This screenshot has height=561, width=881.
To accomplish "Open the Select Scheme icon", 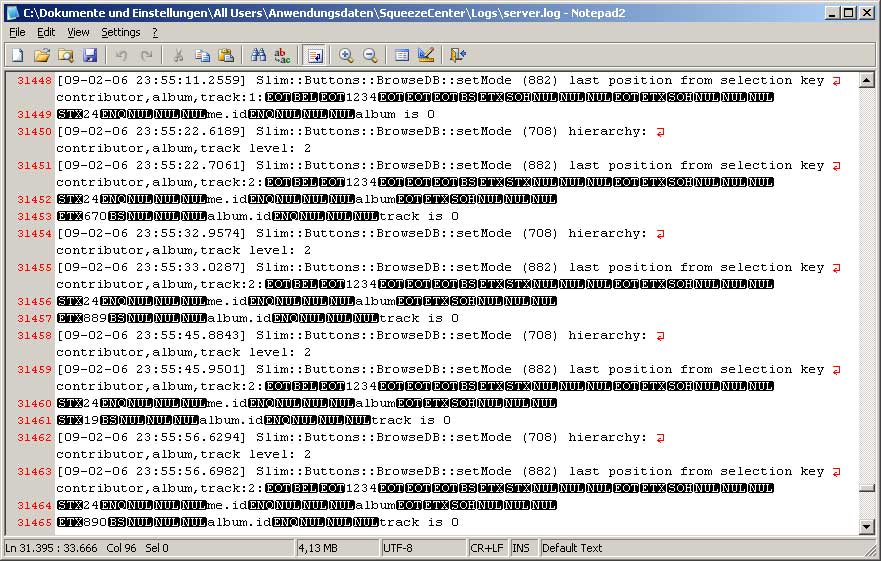I will [x=402, y=56].
